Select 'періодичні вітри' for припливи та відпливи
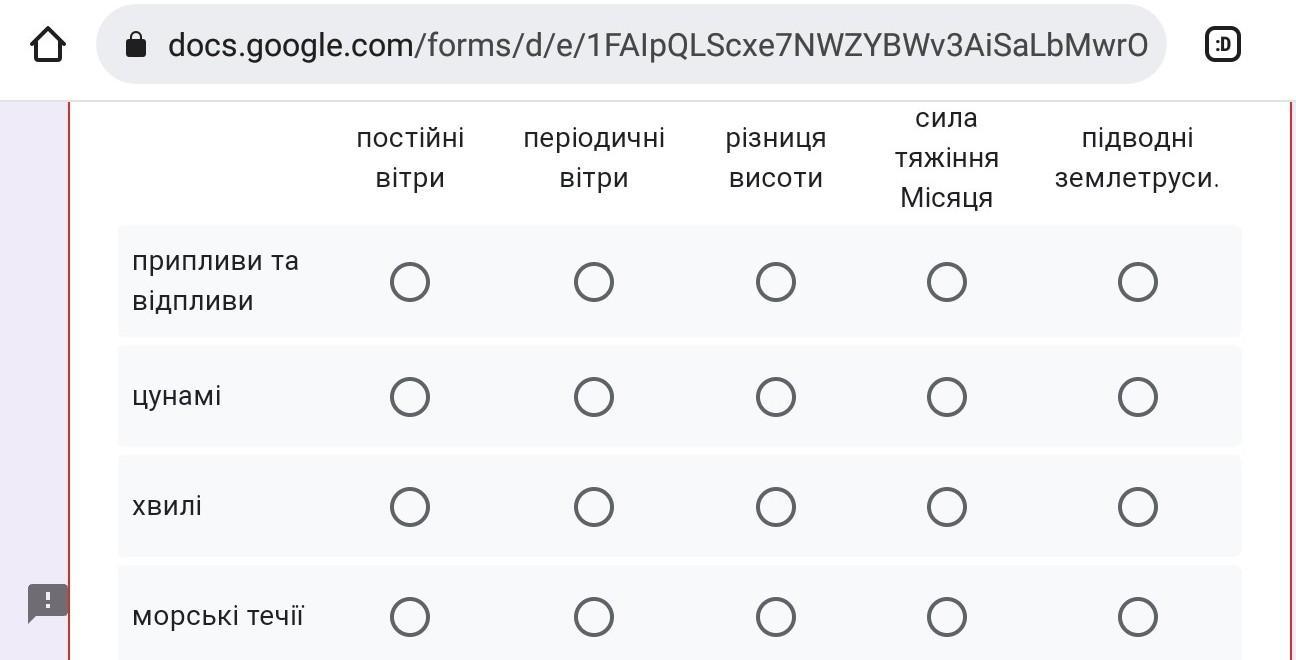Screen dimensions: 1296x660 click(593, 282)
